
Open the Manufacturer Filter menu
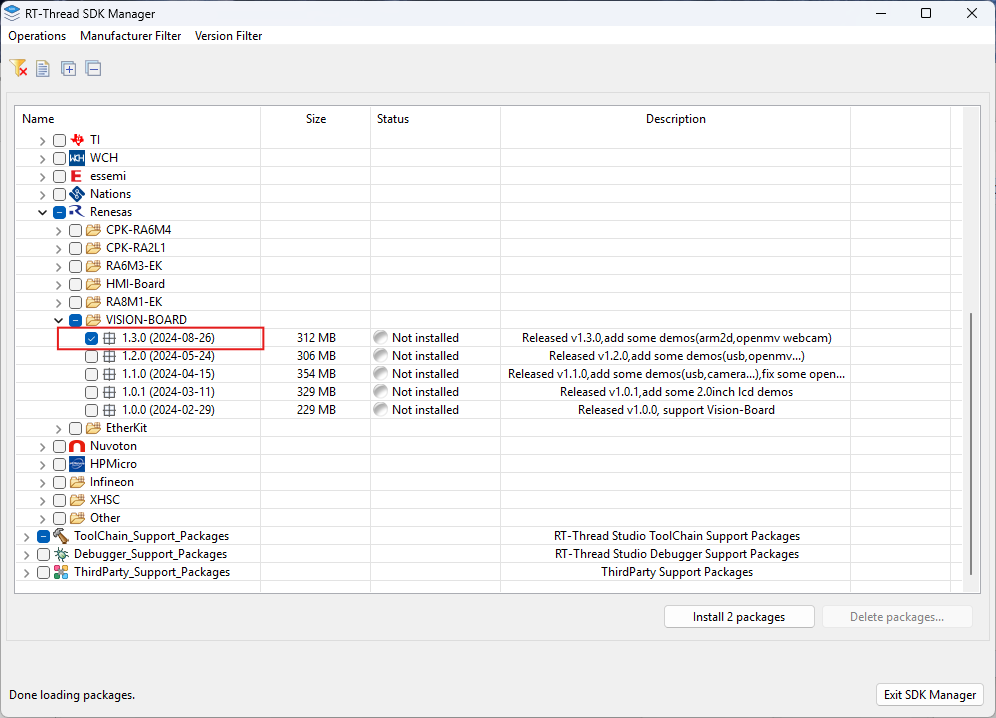(x=130, y=36)
